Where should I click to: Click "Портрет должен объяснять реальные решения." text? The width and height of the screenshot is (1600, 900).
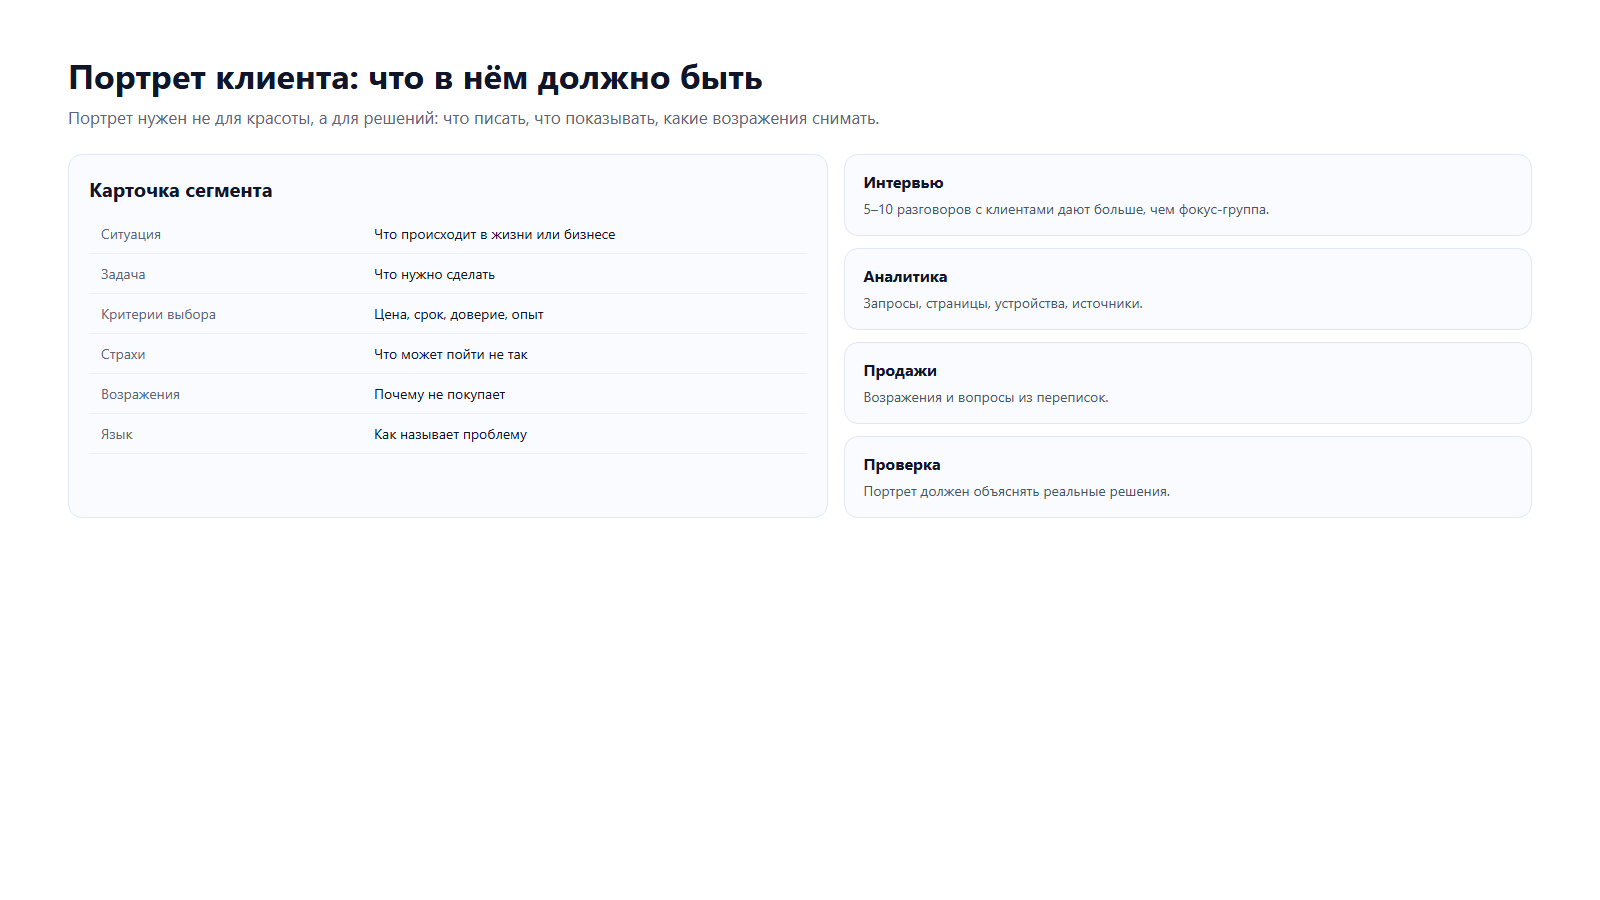pyautogui.click(x=1017, y=492)
